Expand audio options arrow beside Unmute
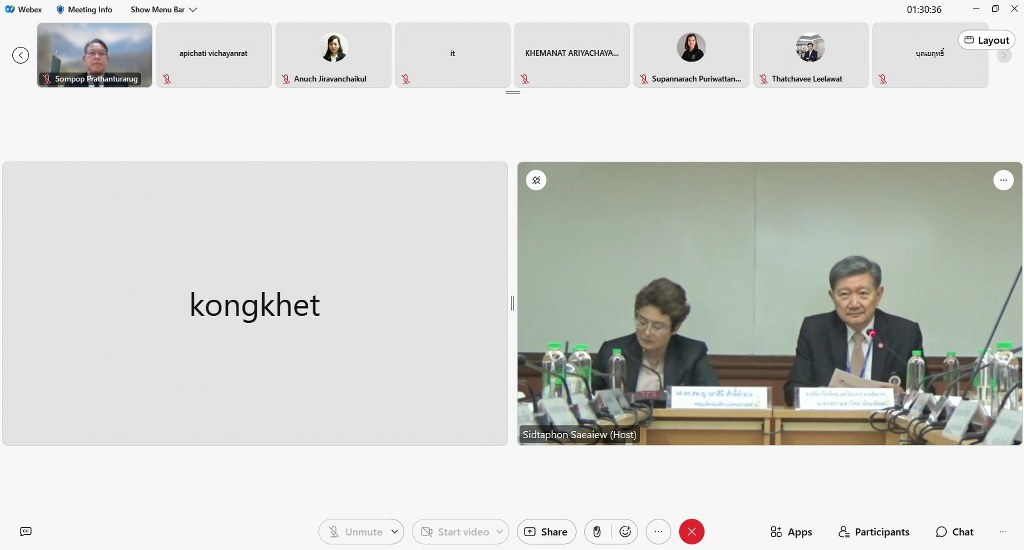This screenshot has height=550, width=1024. (395, 532)
